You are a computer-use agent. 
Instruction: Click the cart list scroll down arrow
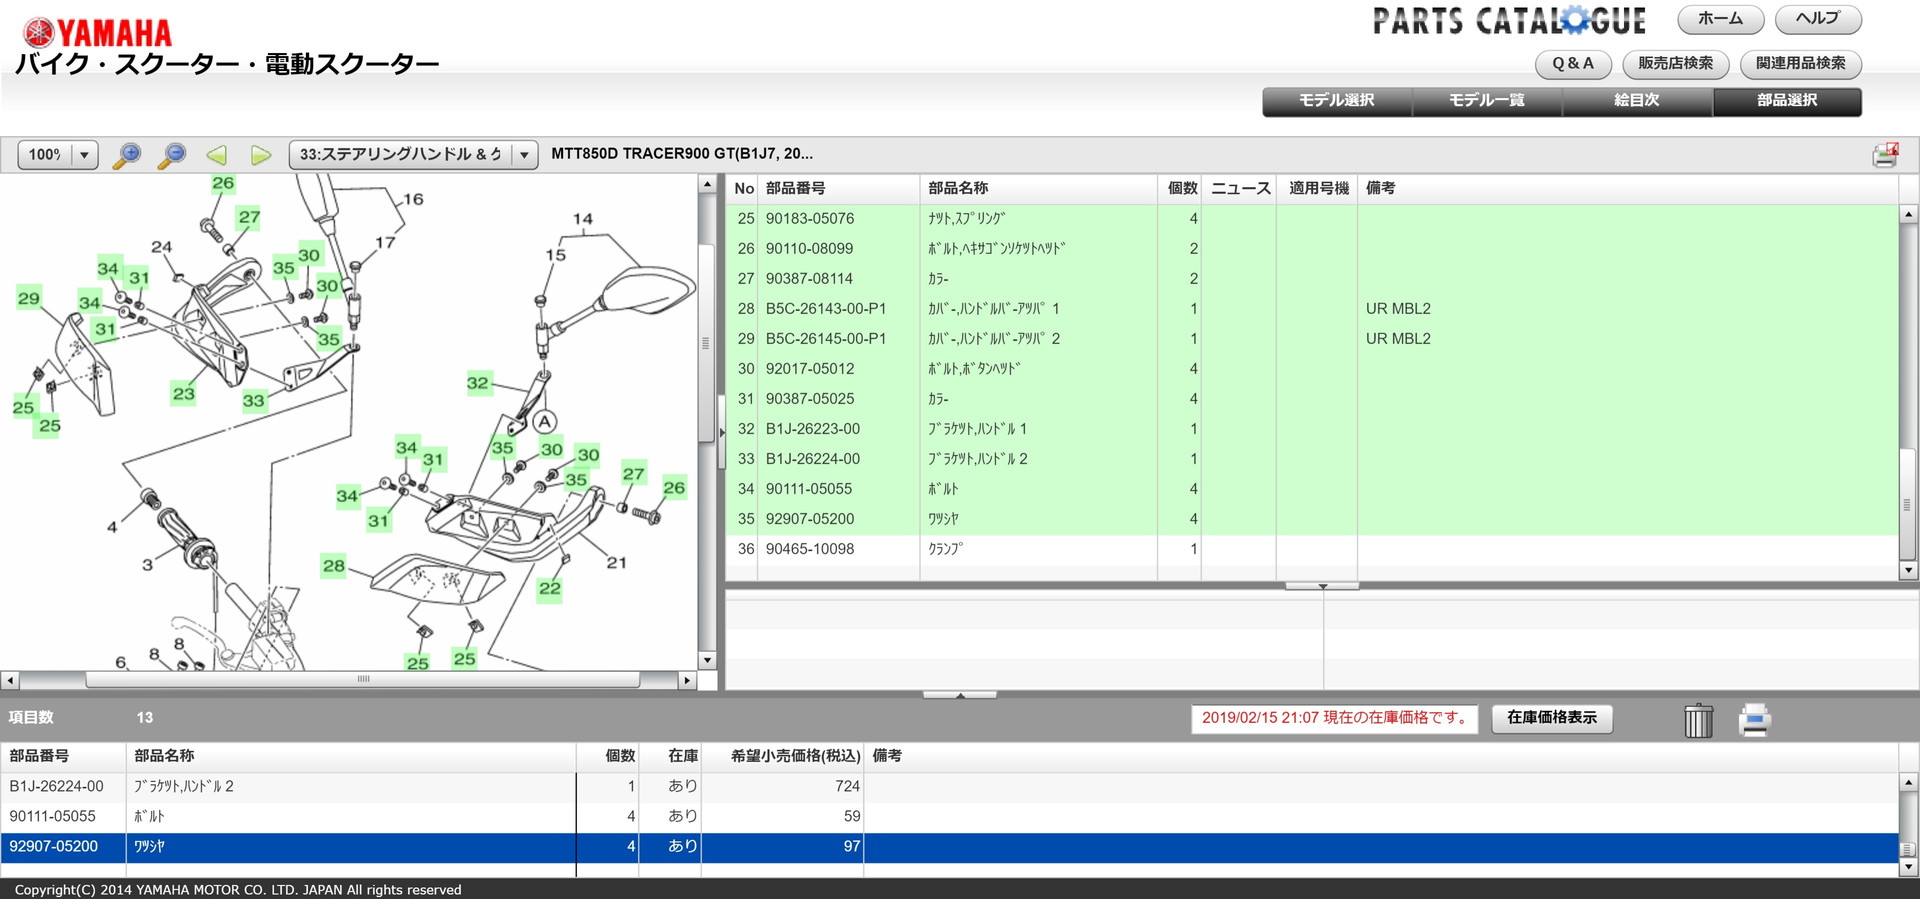click(1908, 869)
